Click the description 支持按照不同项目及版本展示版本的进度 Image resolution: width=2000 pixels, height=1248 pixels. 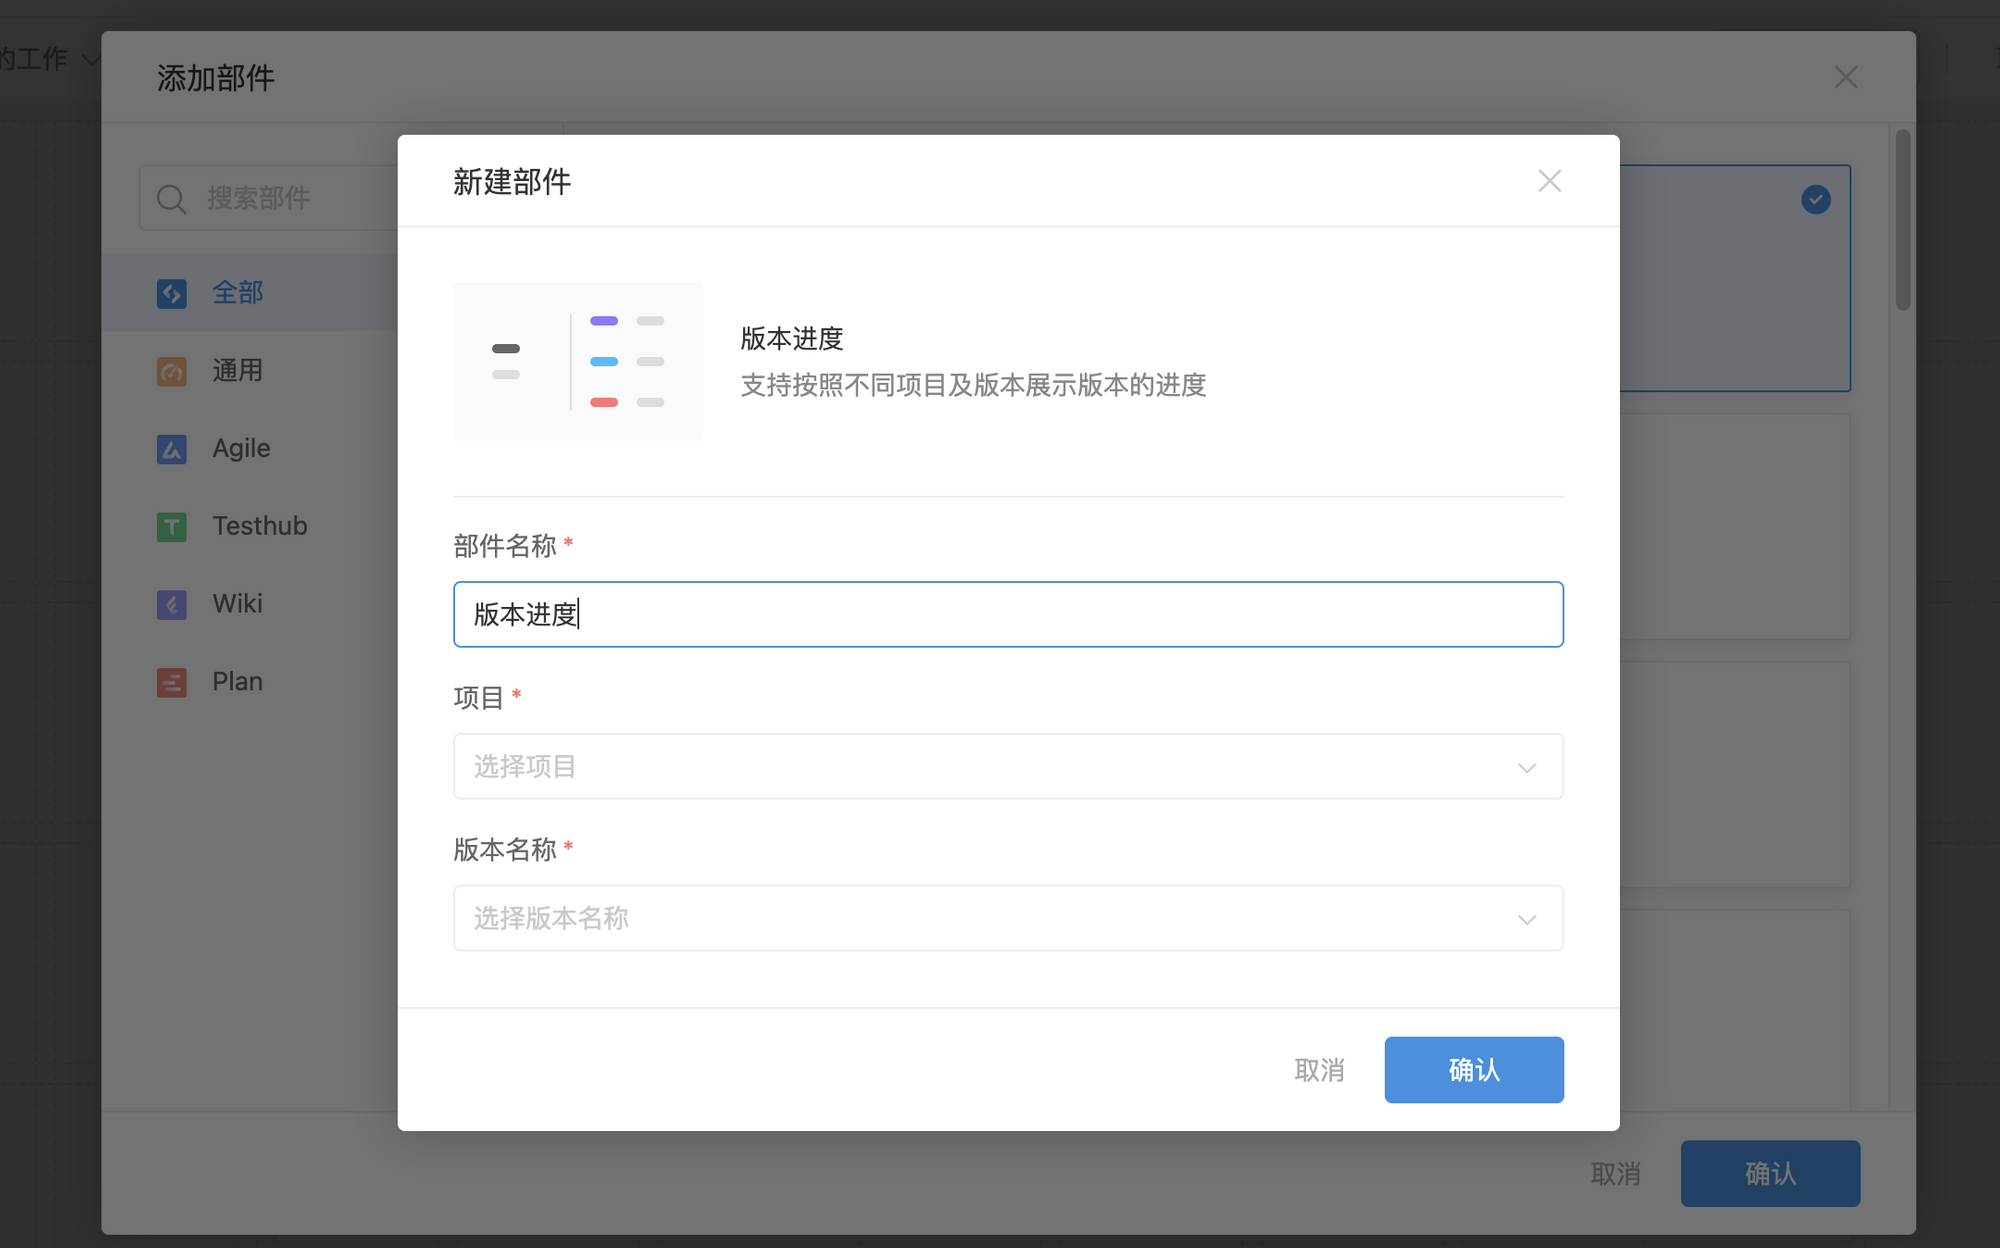[973, 385]
